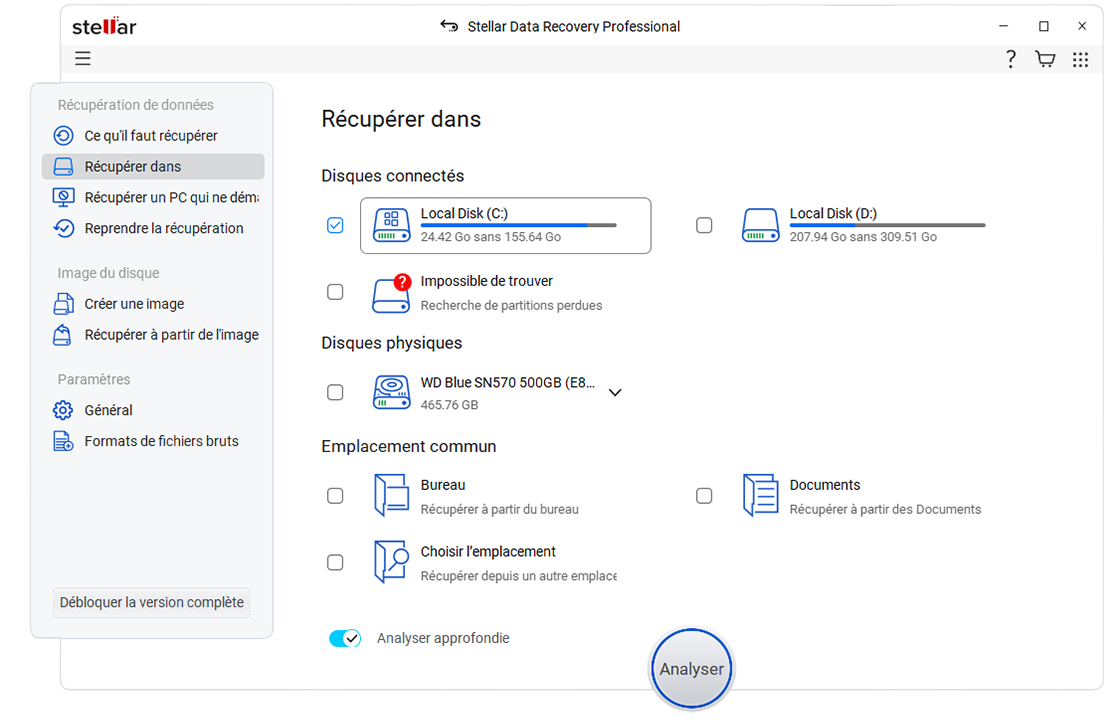
Task: Uncheck Local Disk (C:)
Action: (335, 225)
